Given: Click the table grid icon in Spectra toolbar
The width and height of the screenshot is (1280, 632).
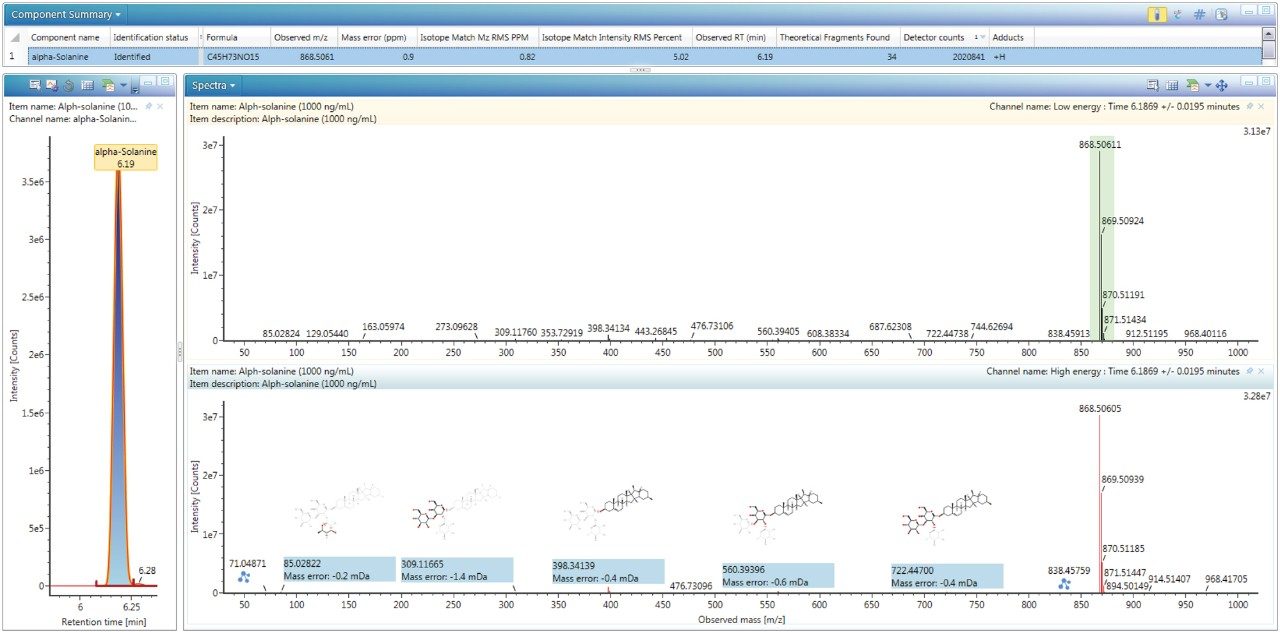Looking at the screenshot, I should coord(1172,86).
